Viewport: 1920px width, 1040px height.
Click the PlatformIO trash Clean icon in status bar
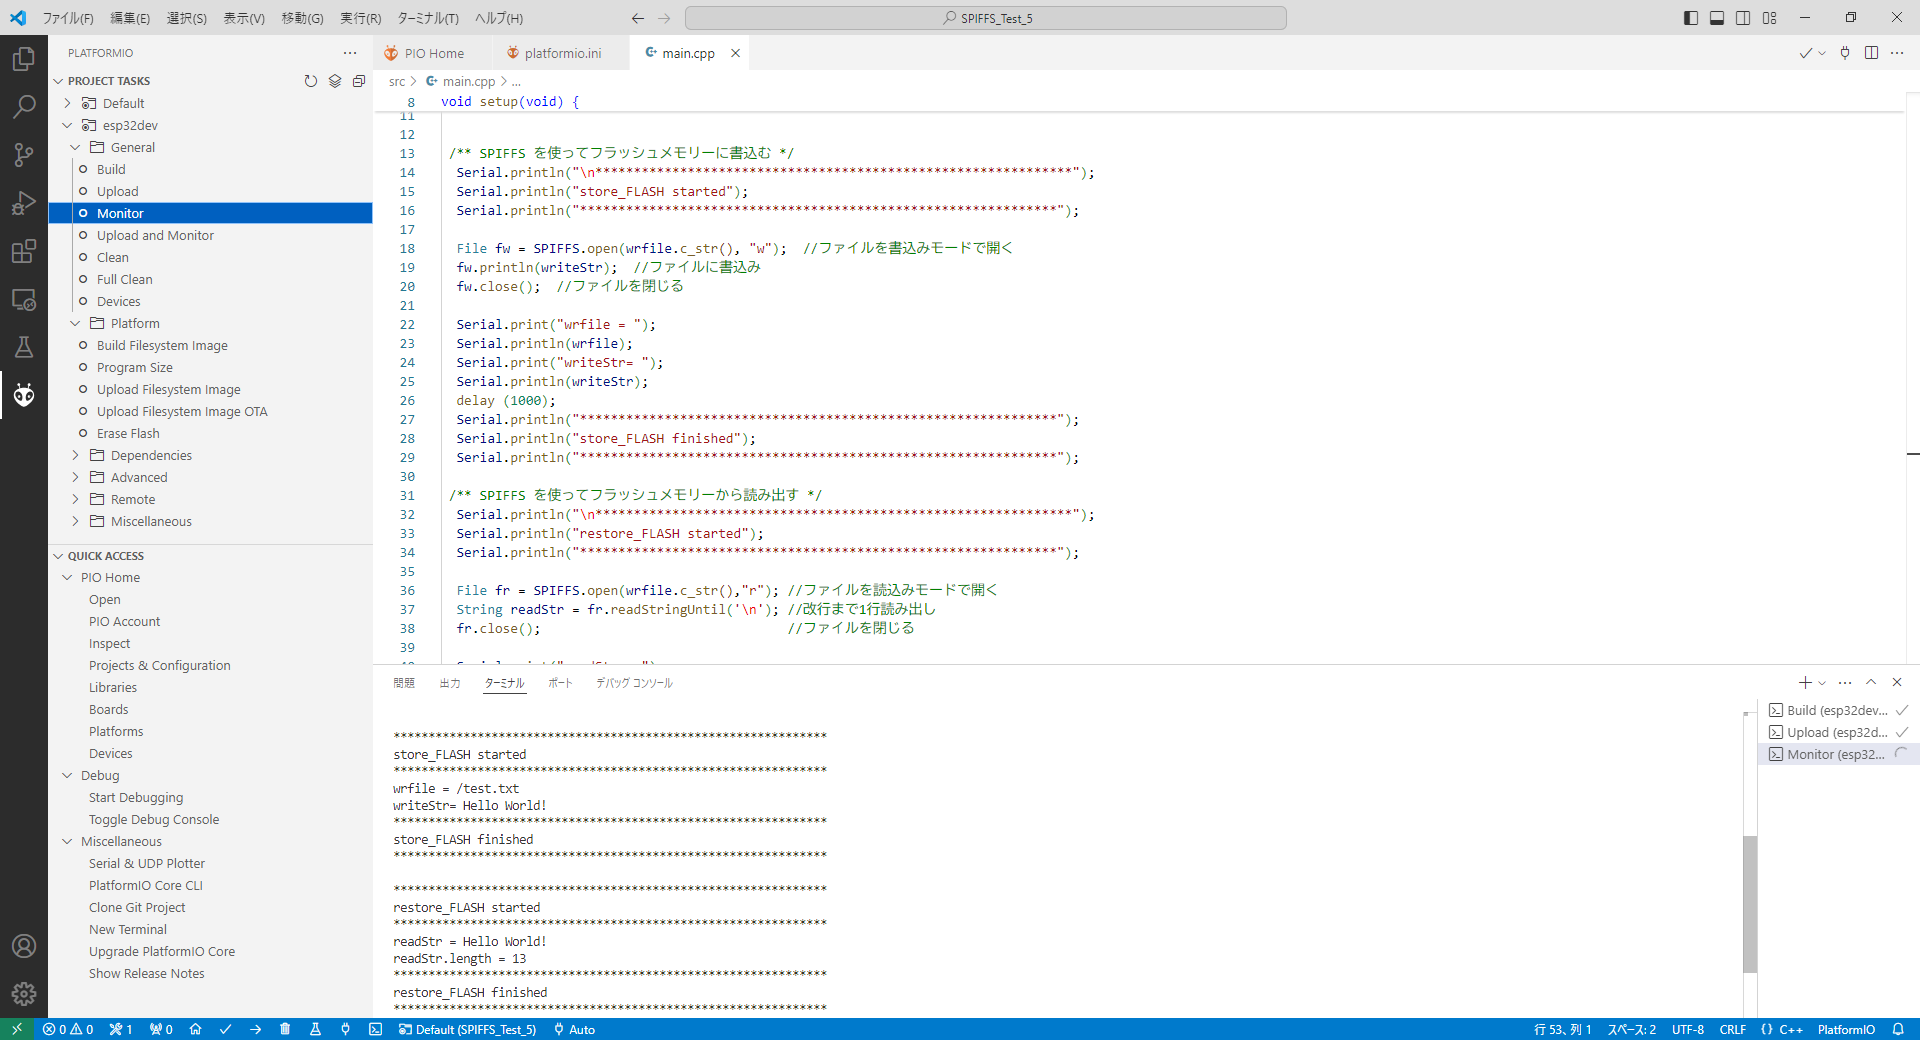(285, 1029)
